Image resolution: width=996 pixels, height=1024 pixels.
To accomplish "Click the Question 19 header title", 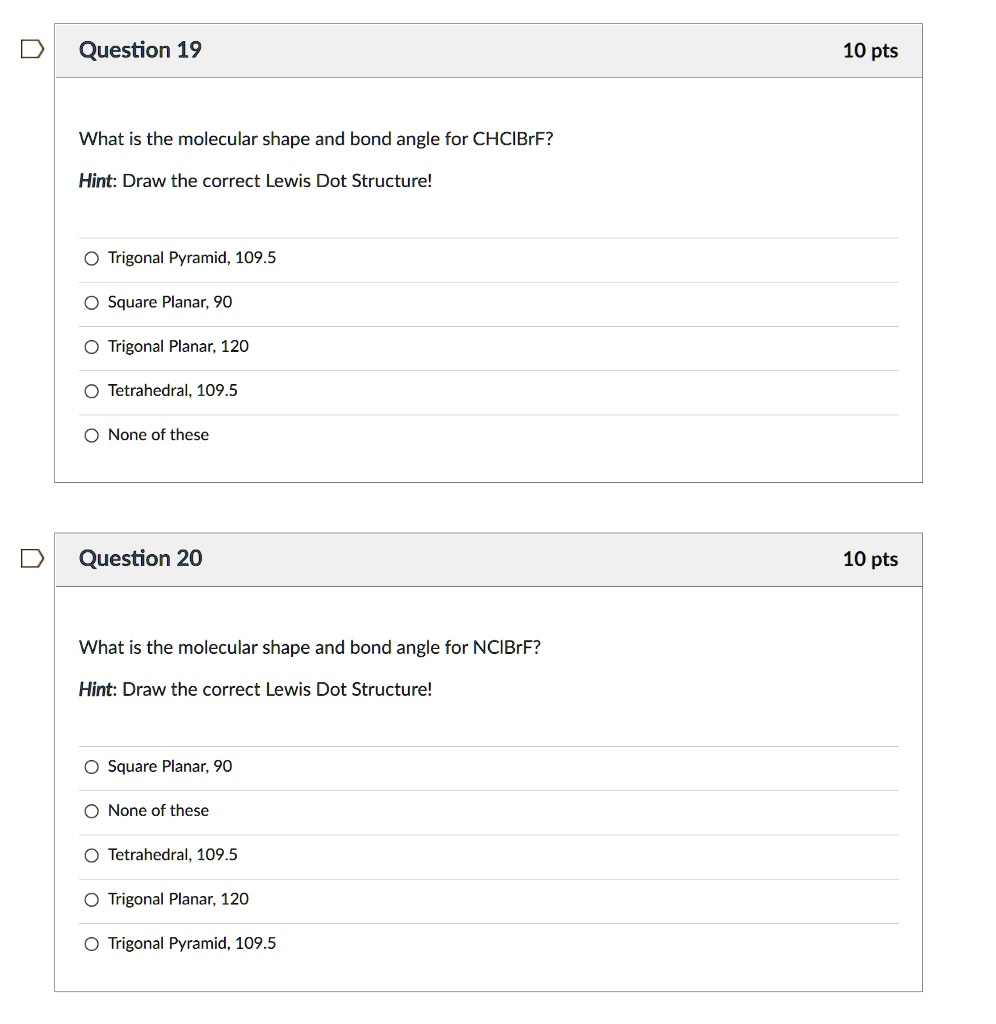I will (x=140, y=49).
